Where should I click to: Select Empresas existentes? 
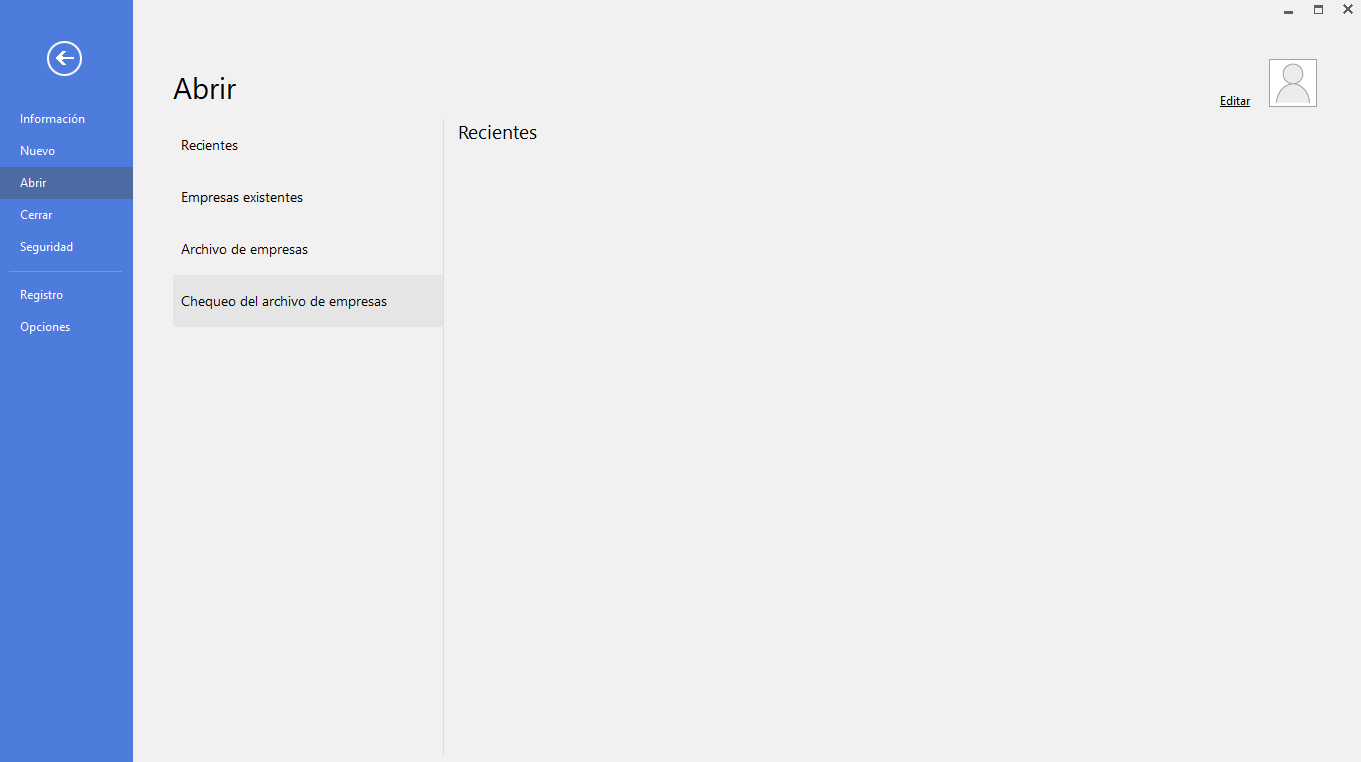pos(308,197)
